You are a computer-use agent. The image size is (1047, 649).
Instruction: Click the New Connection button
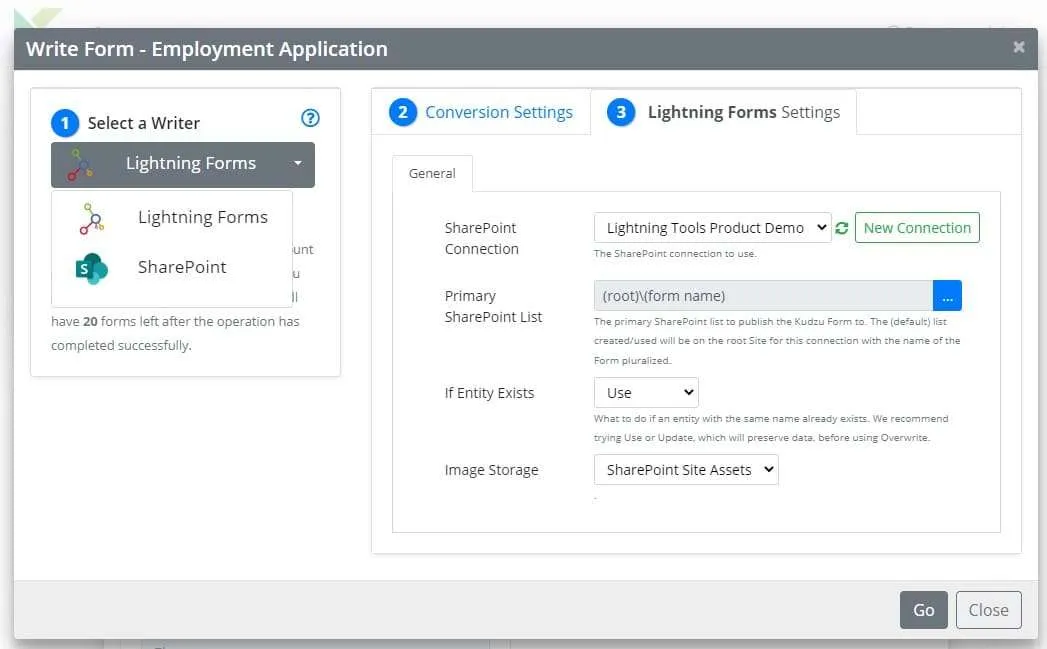tap(917, 227)
